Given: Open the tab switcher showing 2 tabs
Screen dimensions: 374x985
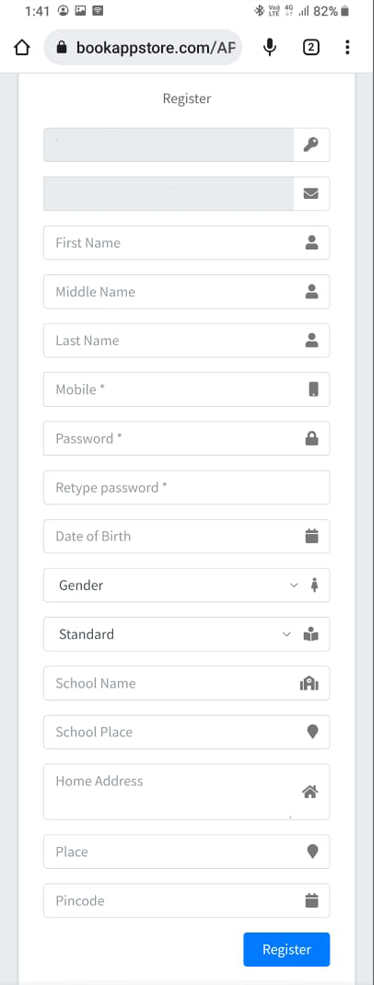Looking at the screenshot, I should click(x=311, y=47).
